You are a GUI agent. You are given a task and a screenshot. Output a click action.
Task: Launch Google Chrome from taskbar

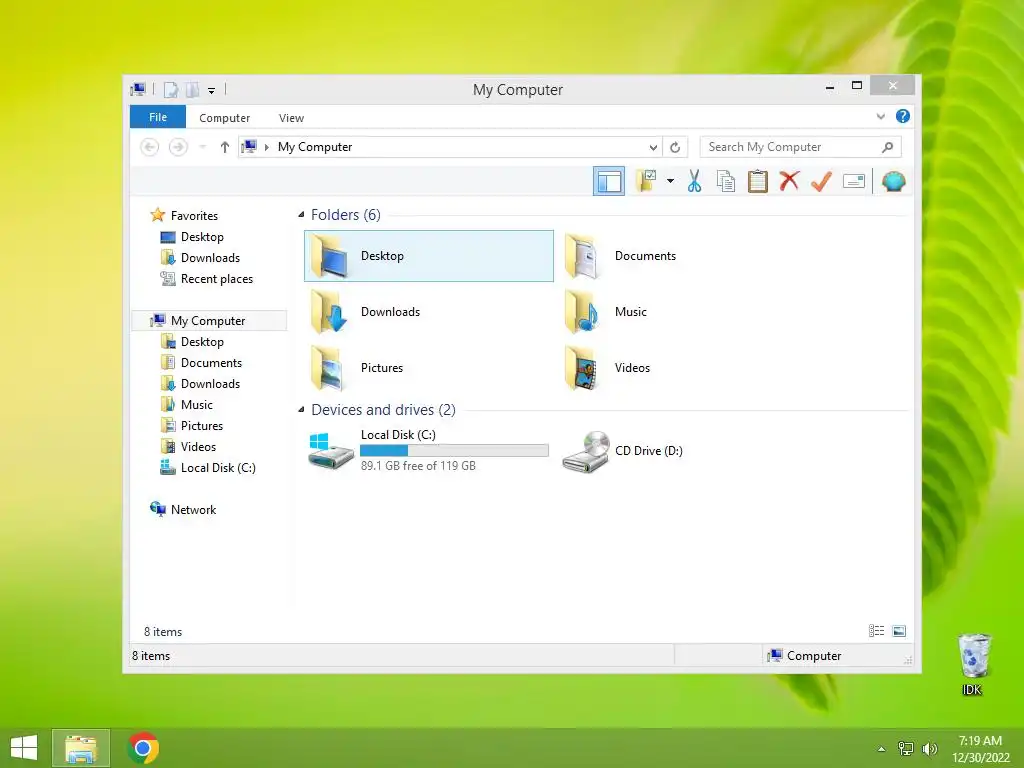[x=143, y=748]
